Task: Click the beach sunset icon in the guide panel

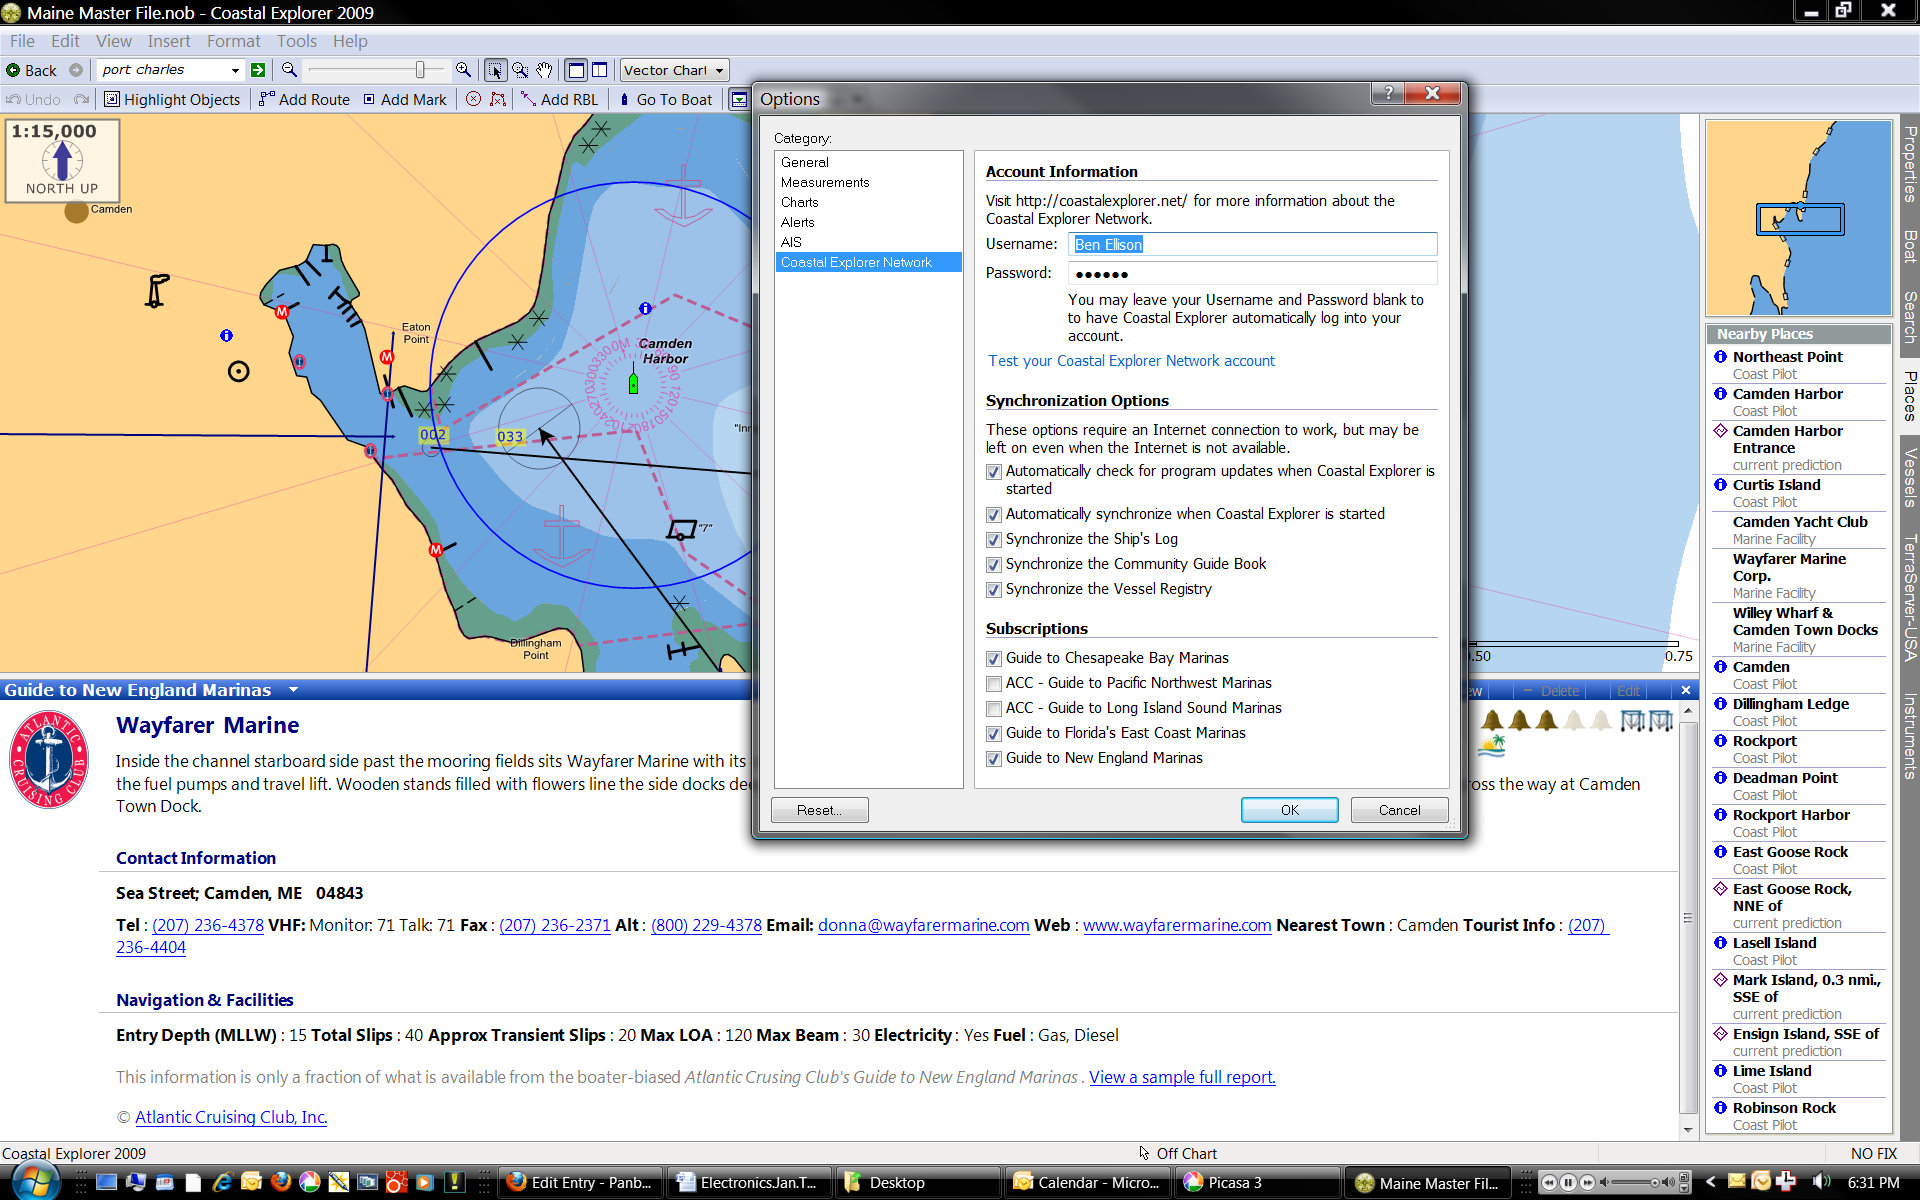Action: pyautogui.click(x=1492, y=745)
